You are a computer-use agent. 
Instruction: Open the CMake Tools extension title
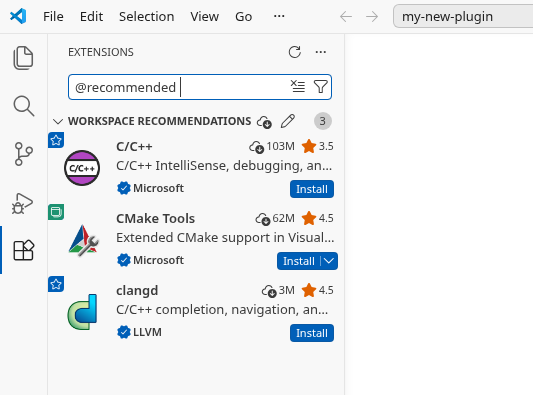click(x=155, y=219)
